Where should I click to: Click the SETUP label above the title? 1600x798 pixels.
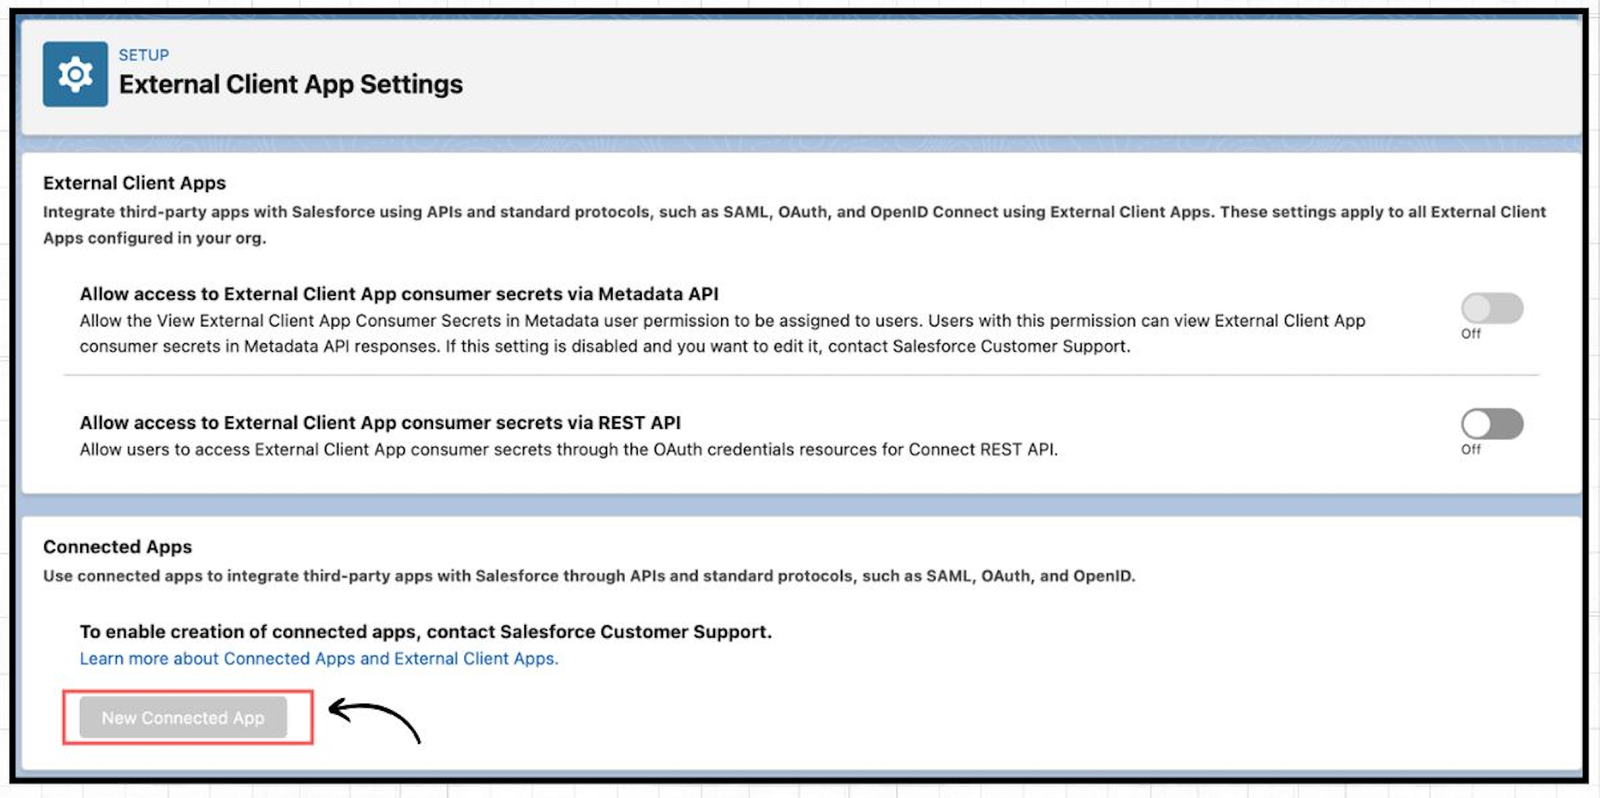tap(143, 55)
